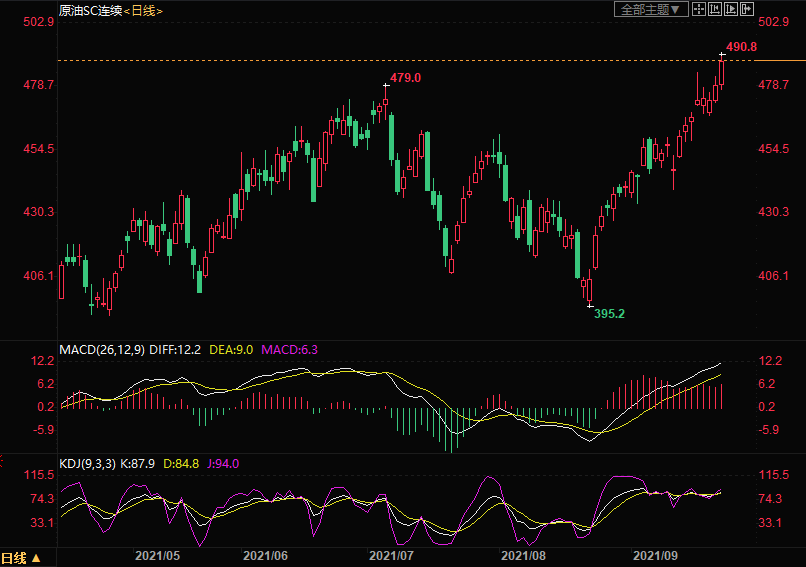806x567 pixels.
Task: Click the 490.8 high price marker
Action: pos(741,47)
